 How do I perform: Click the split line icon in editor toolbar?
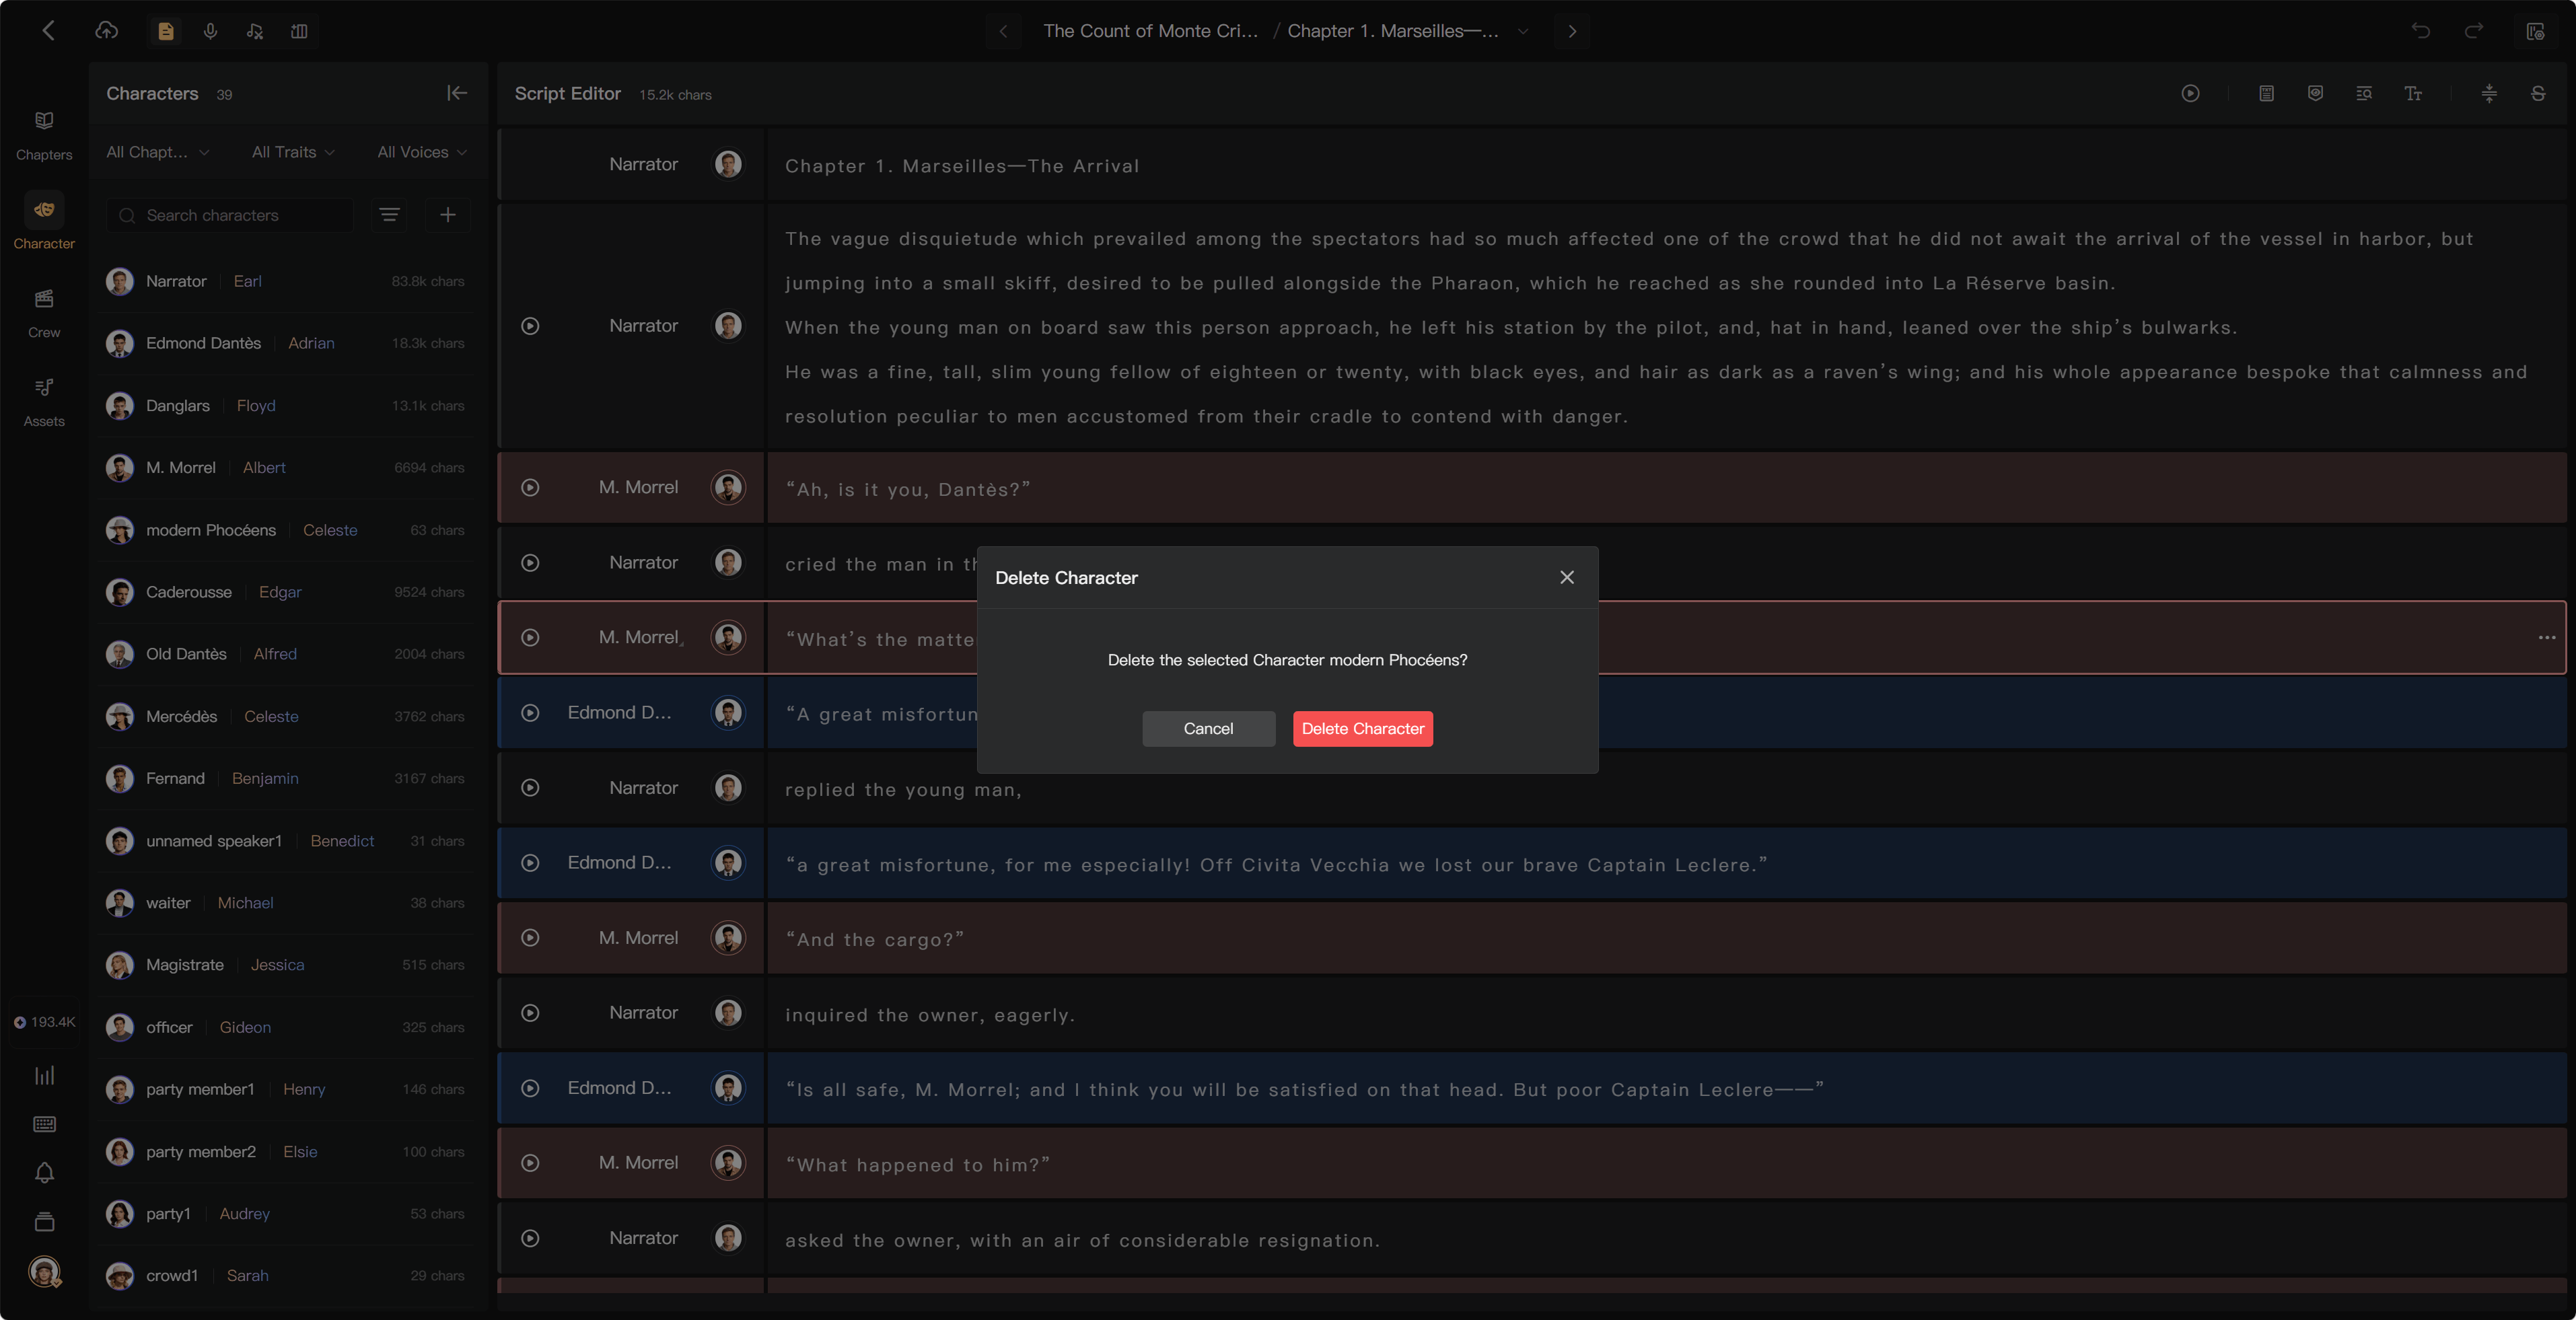coord(2489,93)
